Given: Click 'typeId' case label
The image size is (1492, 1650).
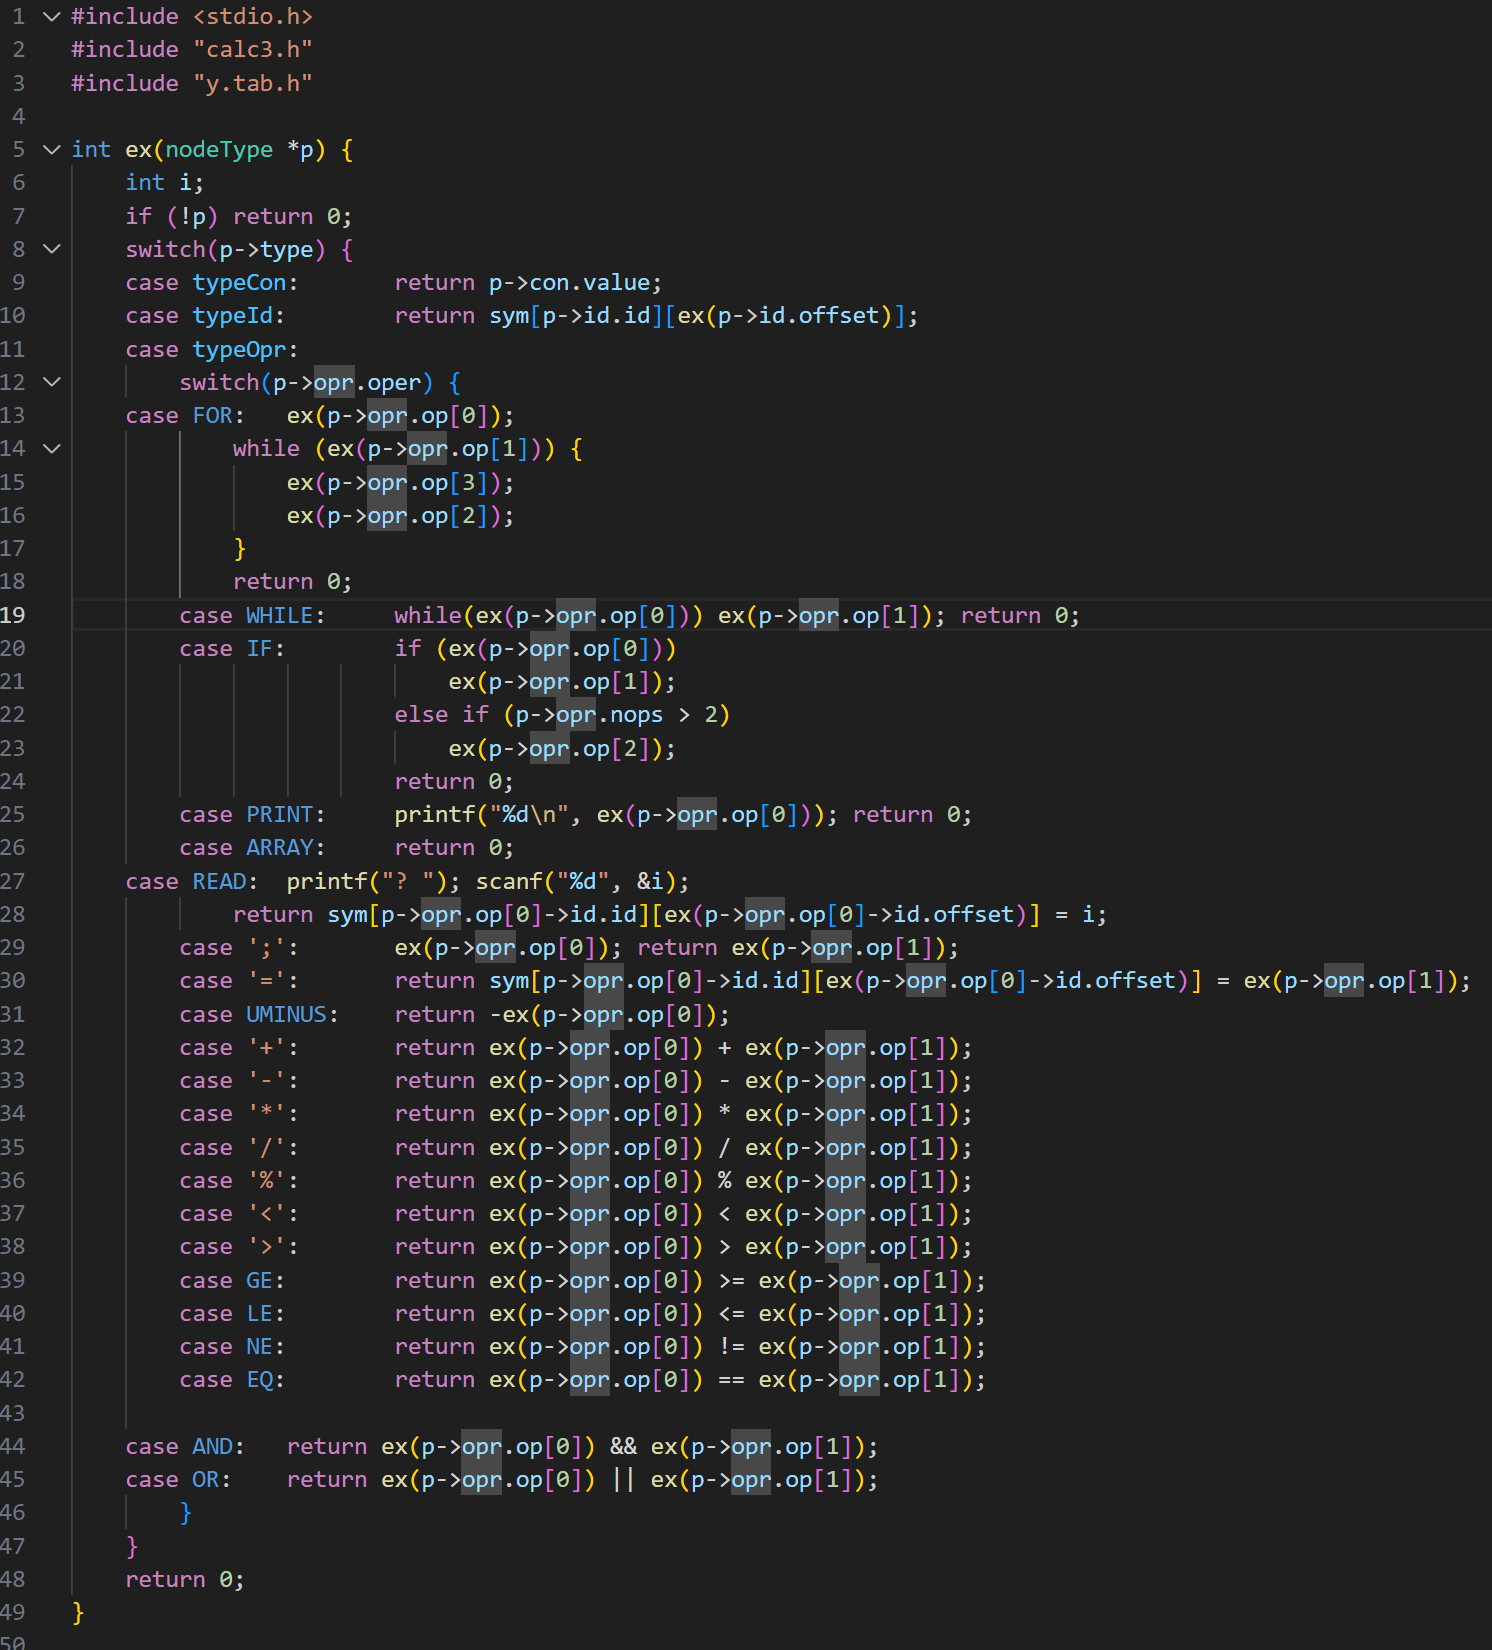Looking at the screenshot, I should [x=233, y=316].
